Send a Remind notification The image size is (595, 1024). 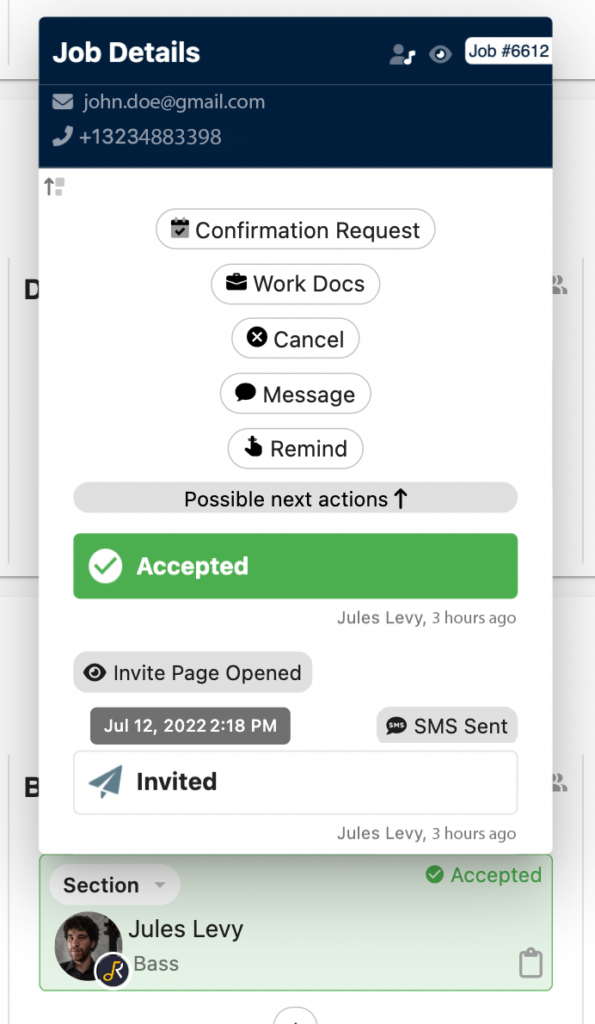pos(295,449)
